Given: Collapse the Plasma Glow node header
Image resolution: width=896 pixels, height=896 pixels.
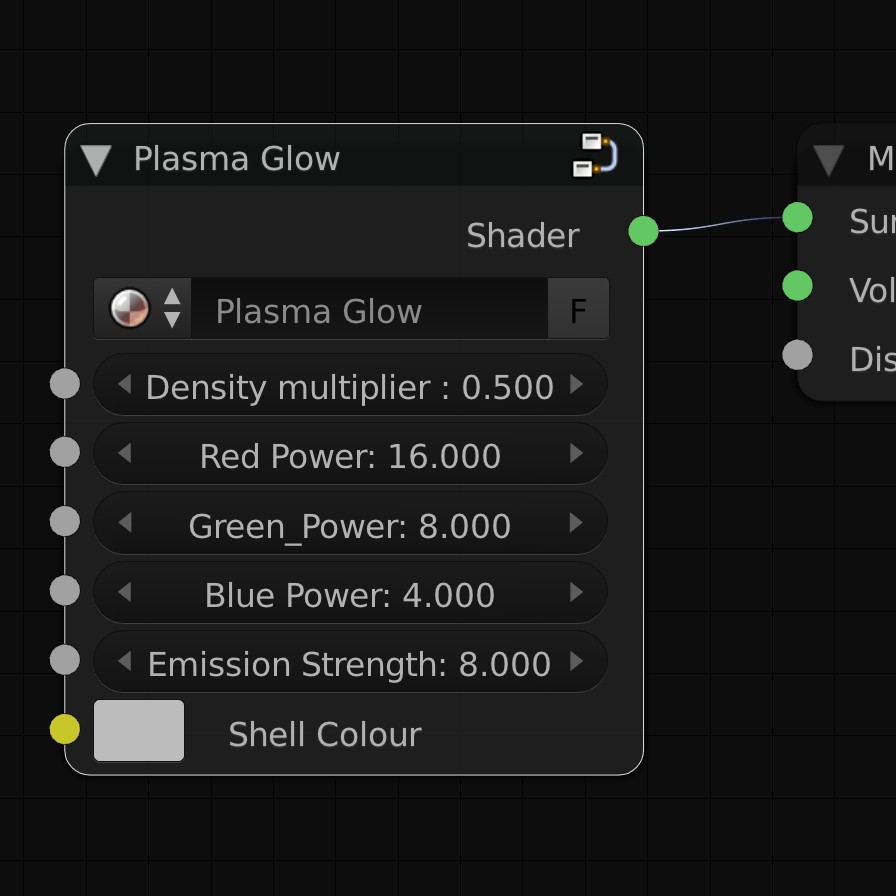Looking at the screenshot, I should tap(97, 158).
